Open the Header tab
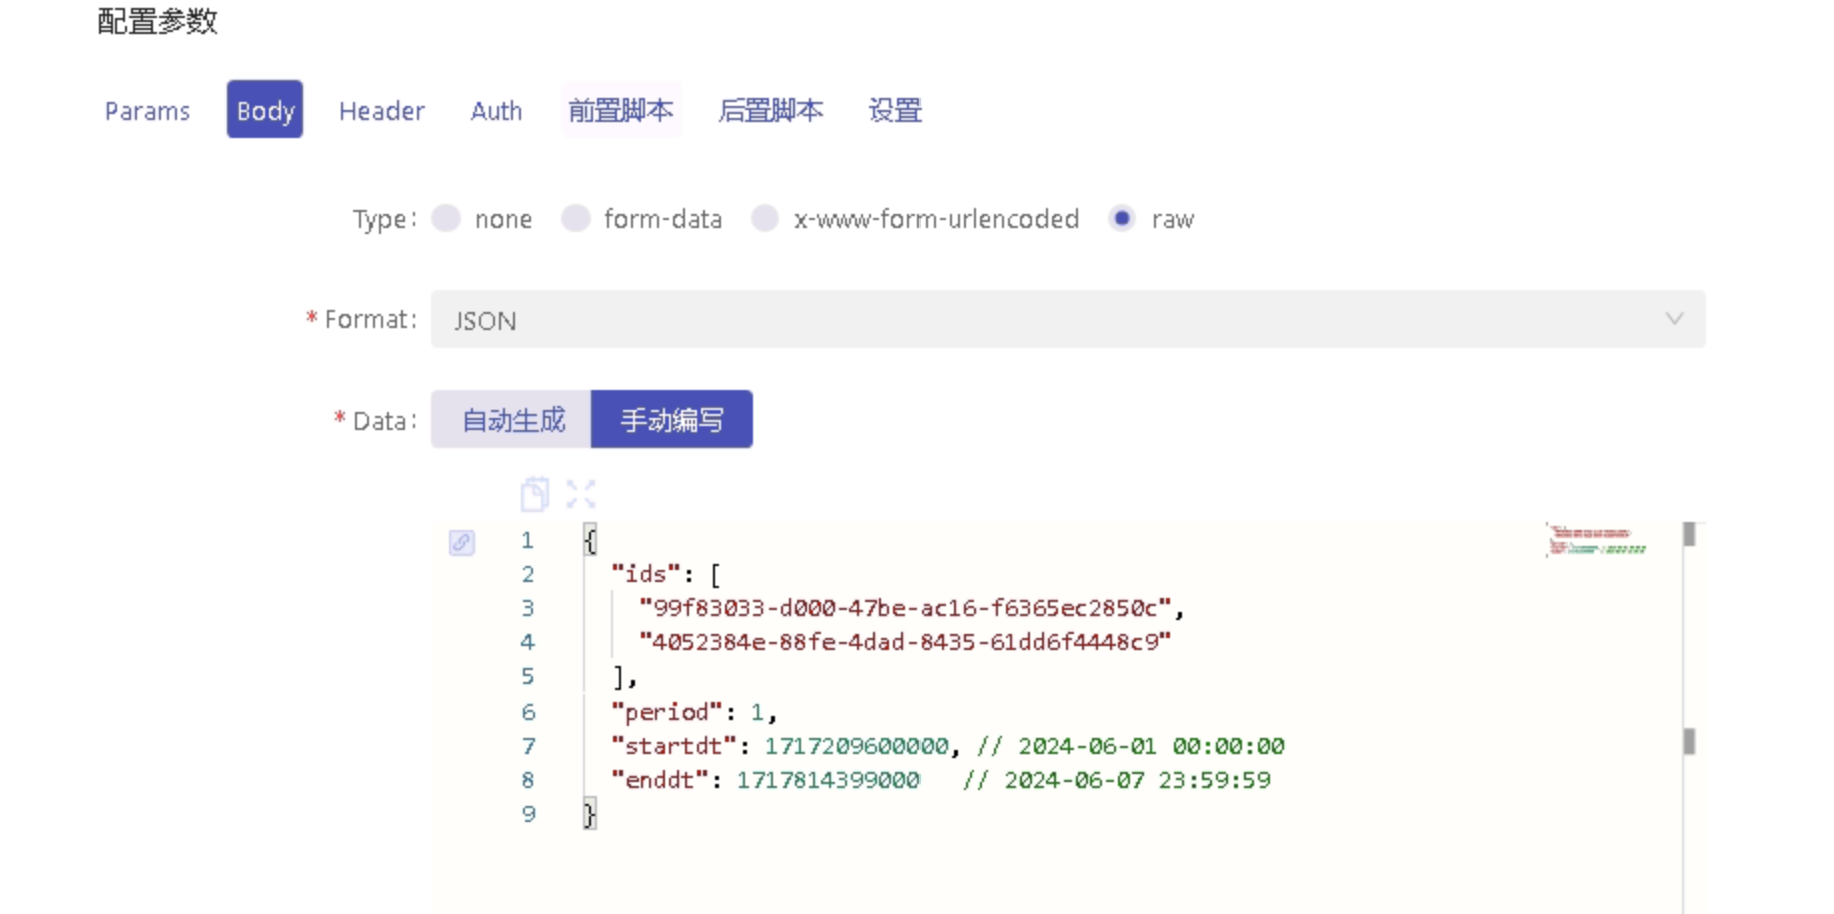 [x=382, y=110]
